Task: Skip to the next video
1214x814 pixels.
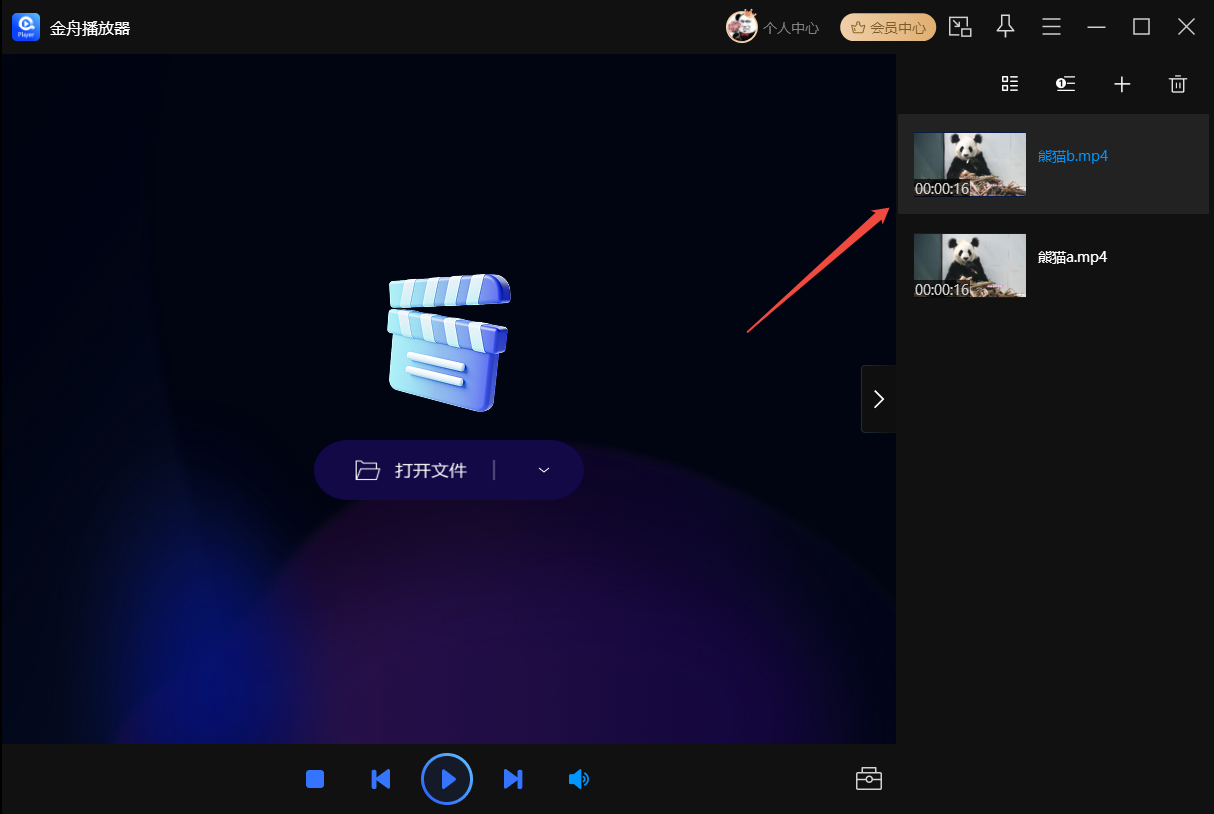Action: [513, 779]
